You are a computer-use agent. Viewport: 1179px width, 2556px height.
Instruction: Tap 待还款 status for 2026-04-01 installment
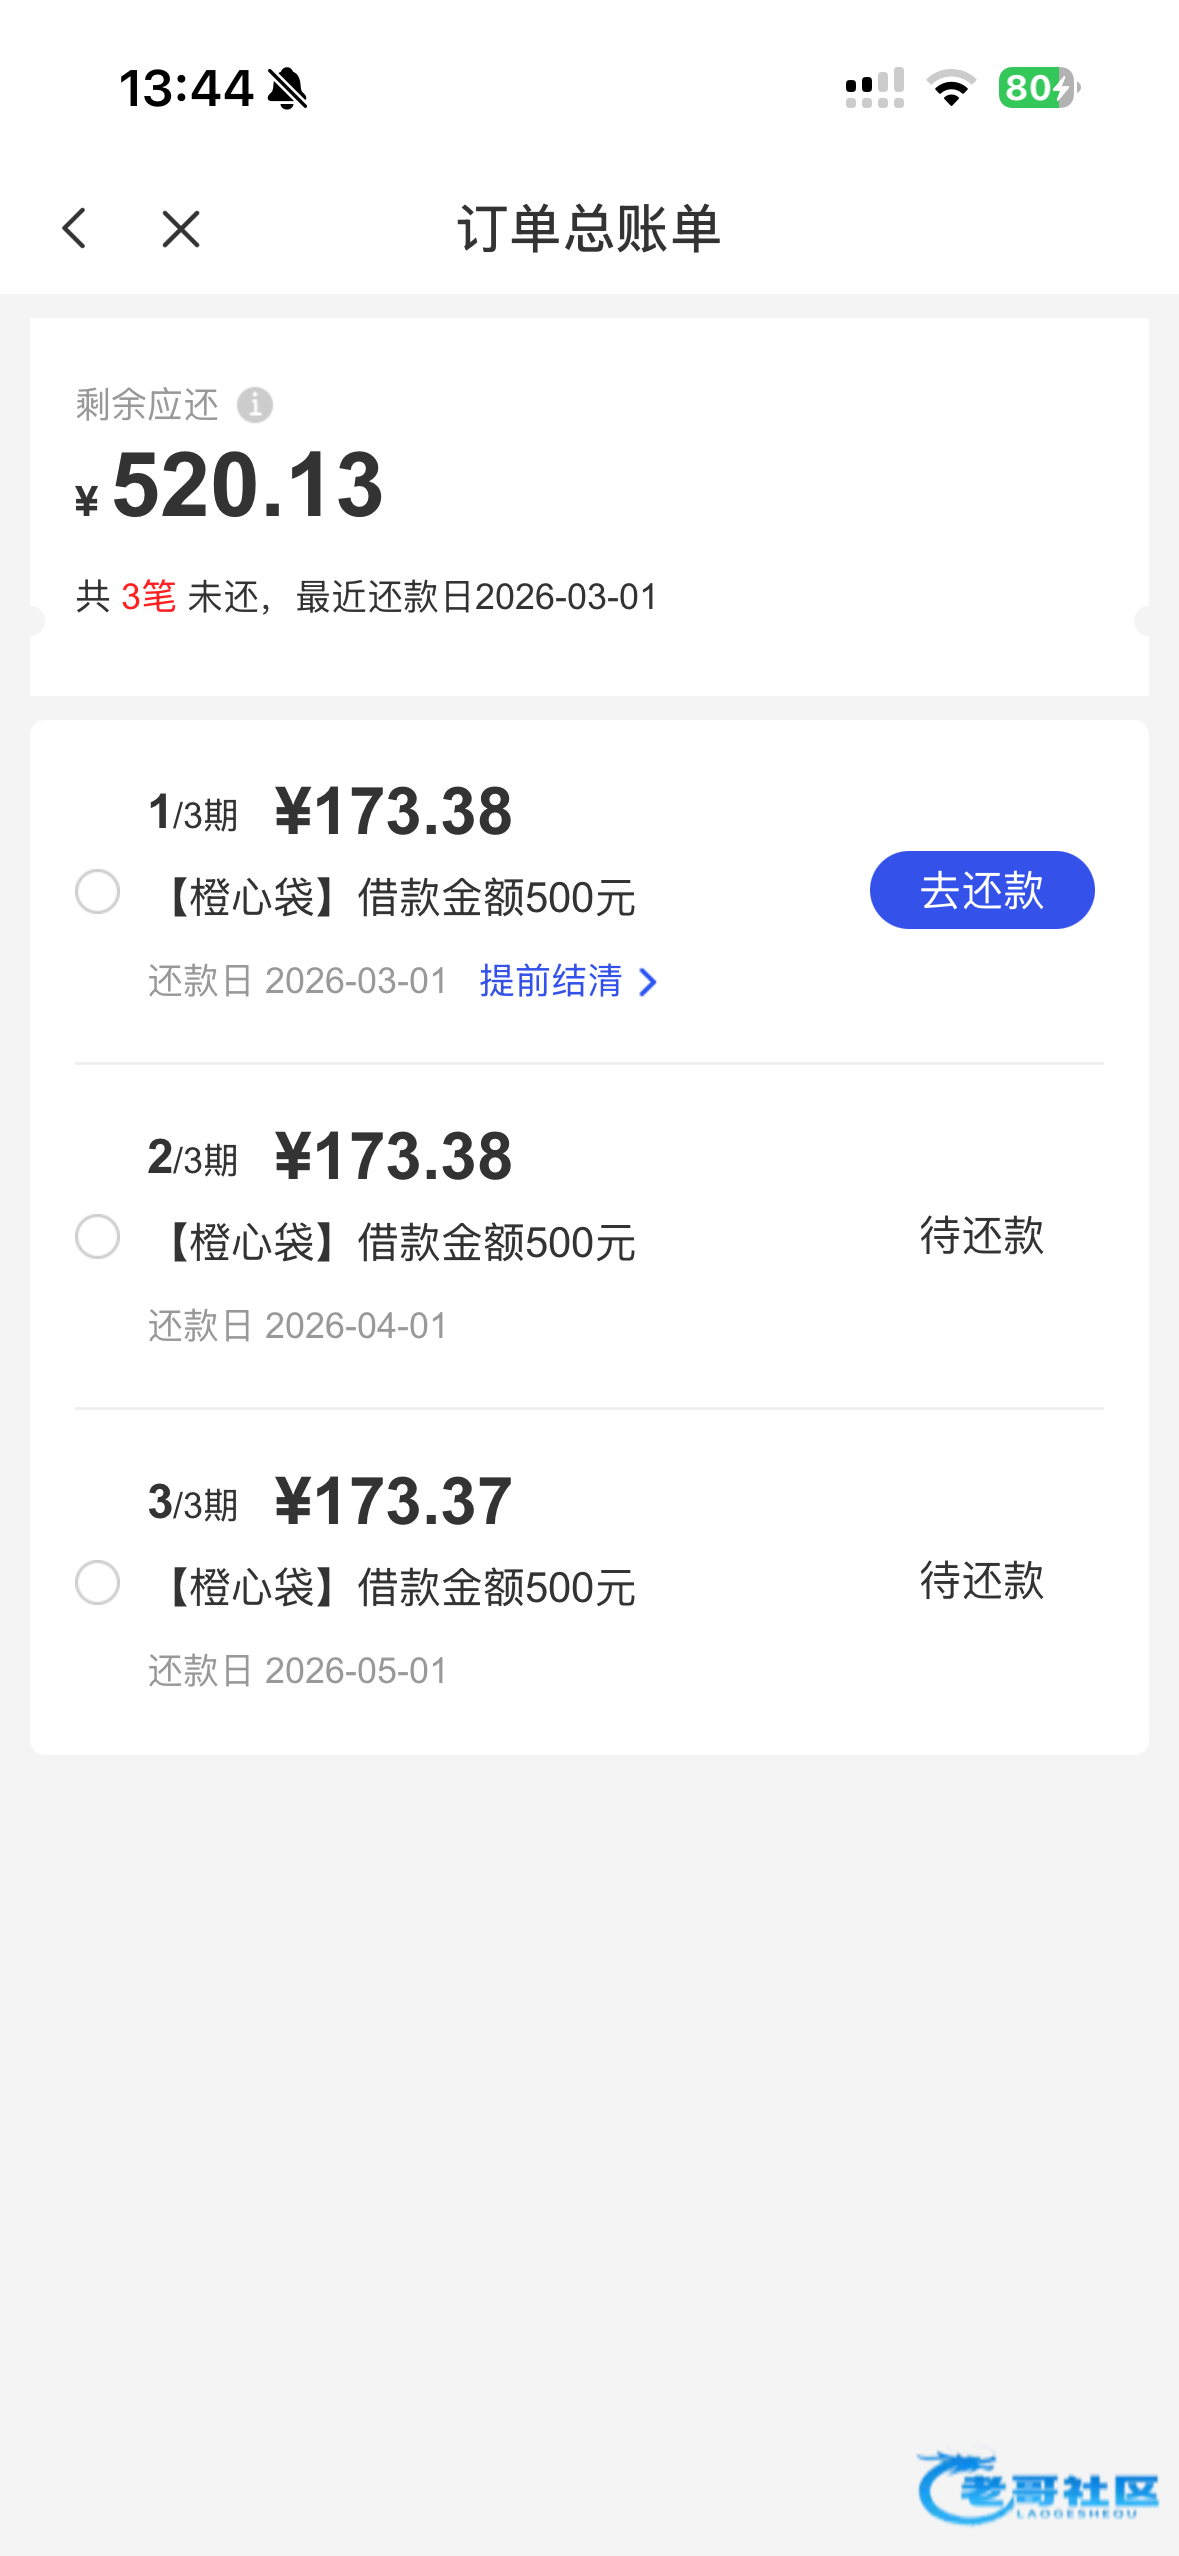(x=981, y=1236)
